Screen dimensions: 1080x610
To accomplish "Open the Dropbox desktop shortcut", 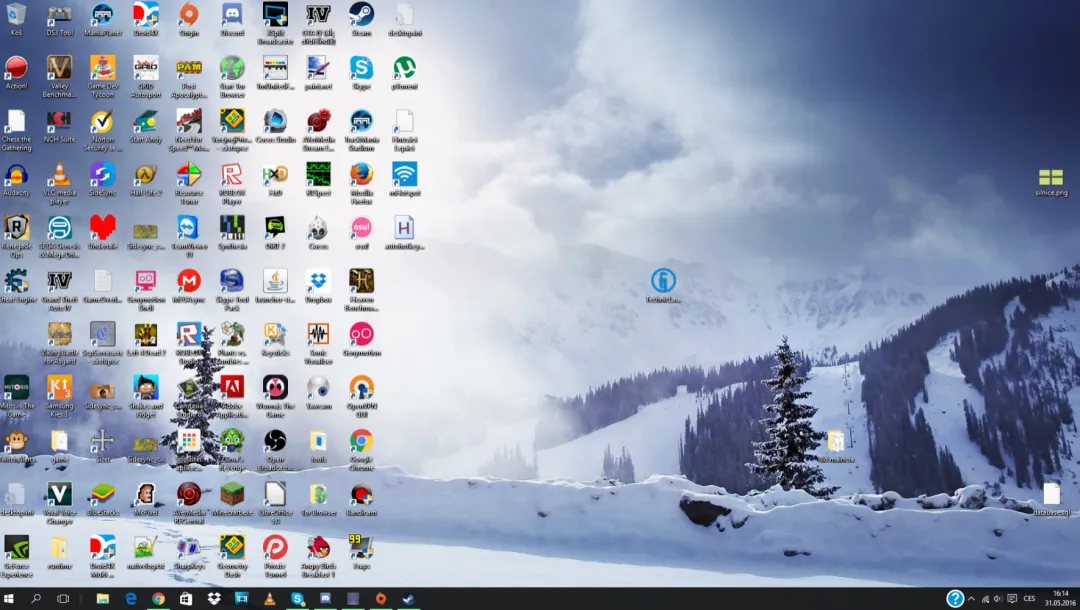I will (318, 286).
